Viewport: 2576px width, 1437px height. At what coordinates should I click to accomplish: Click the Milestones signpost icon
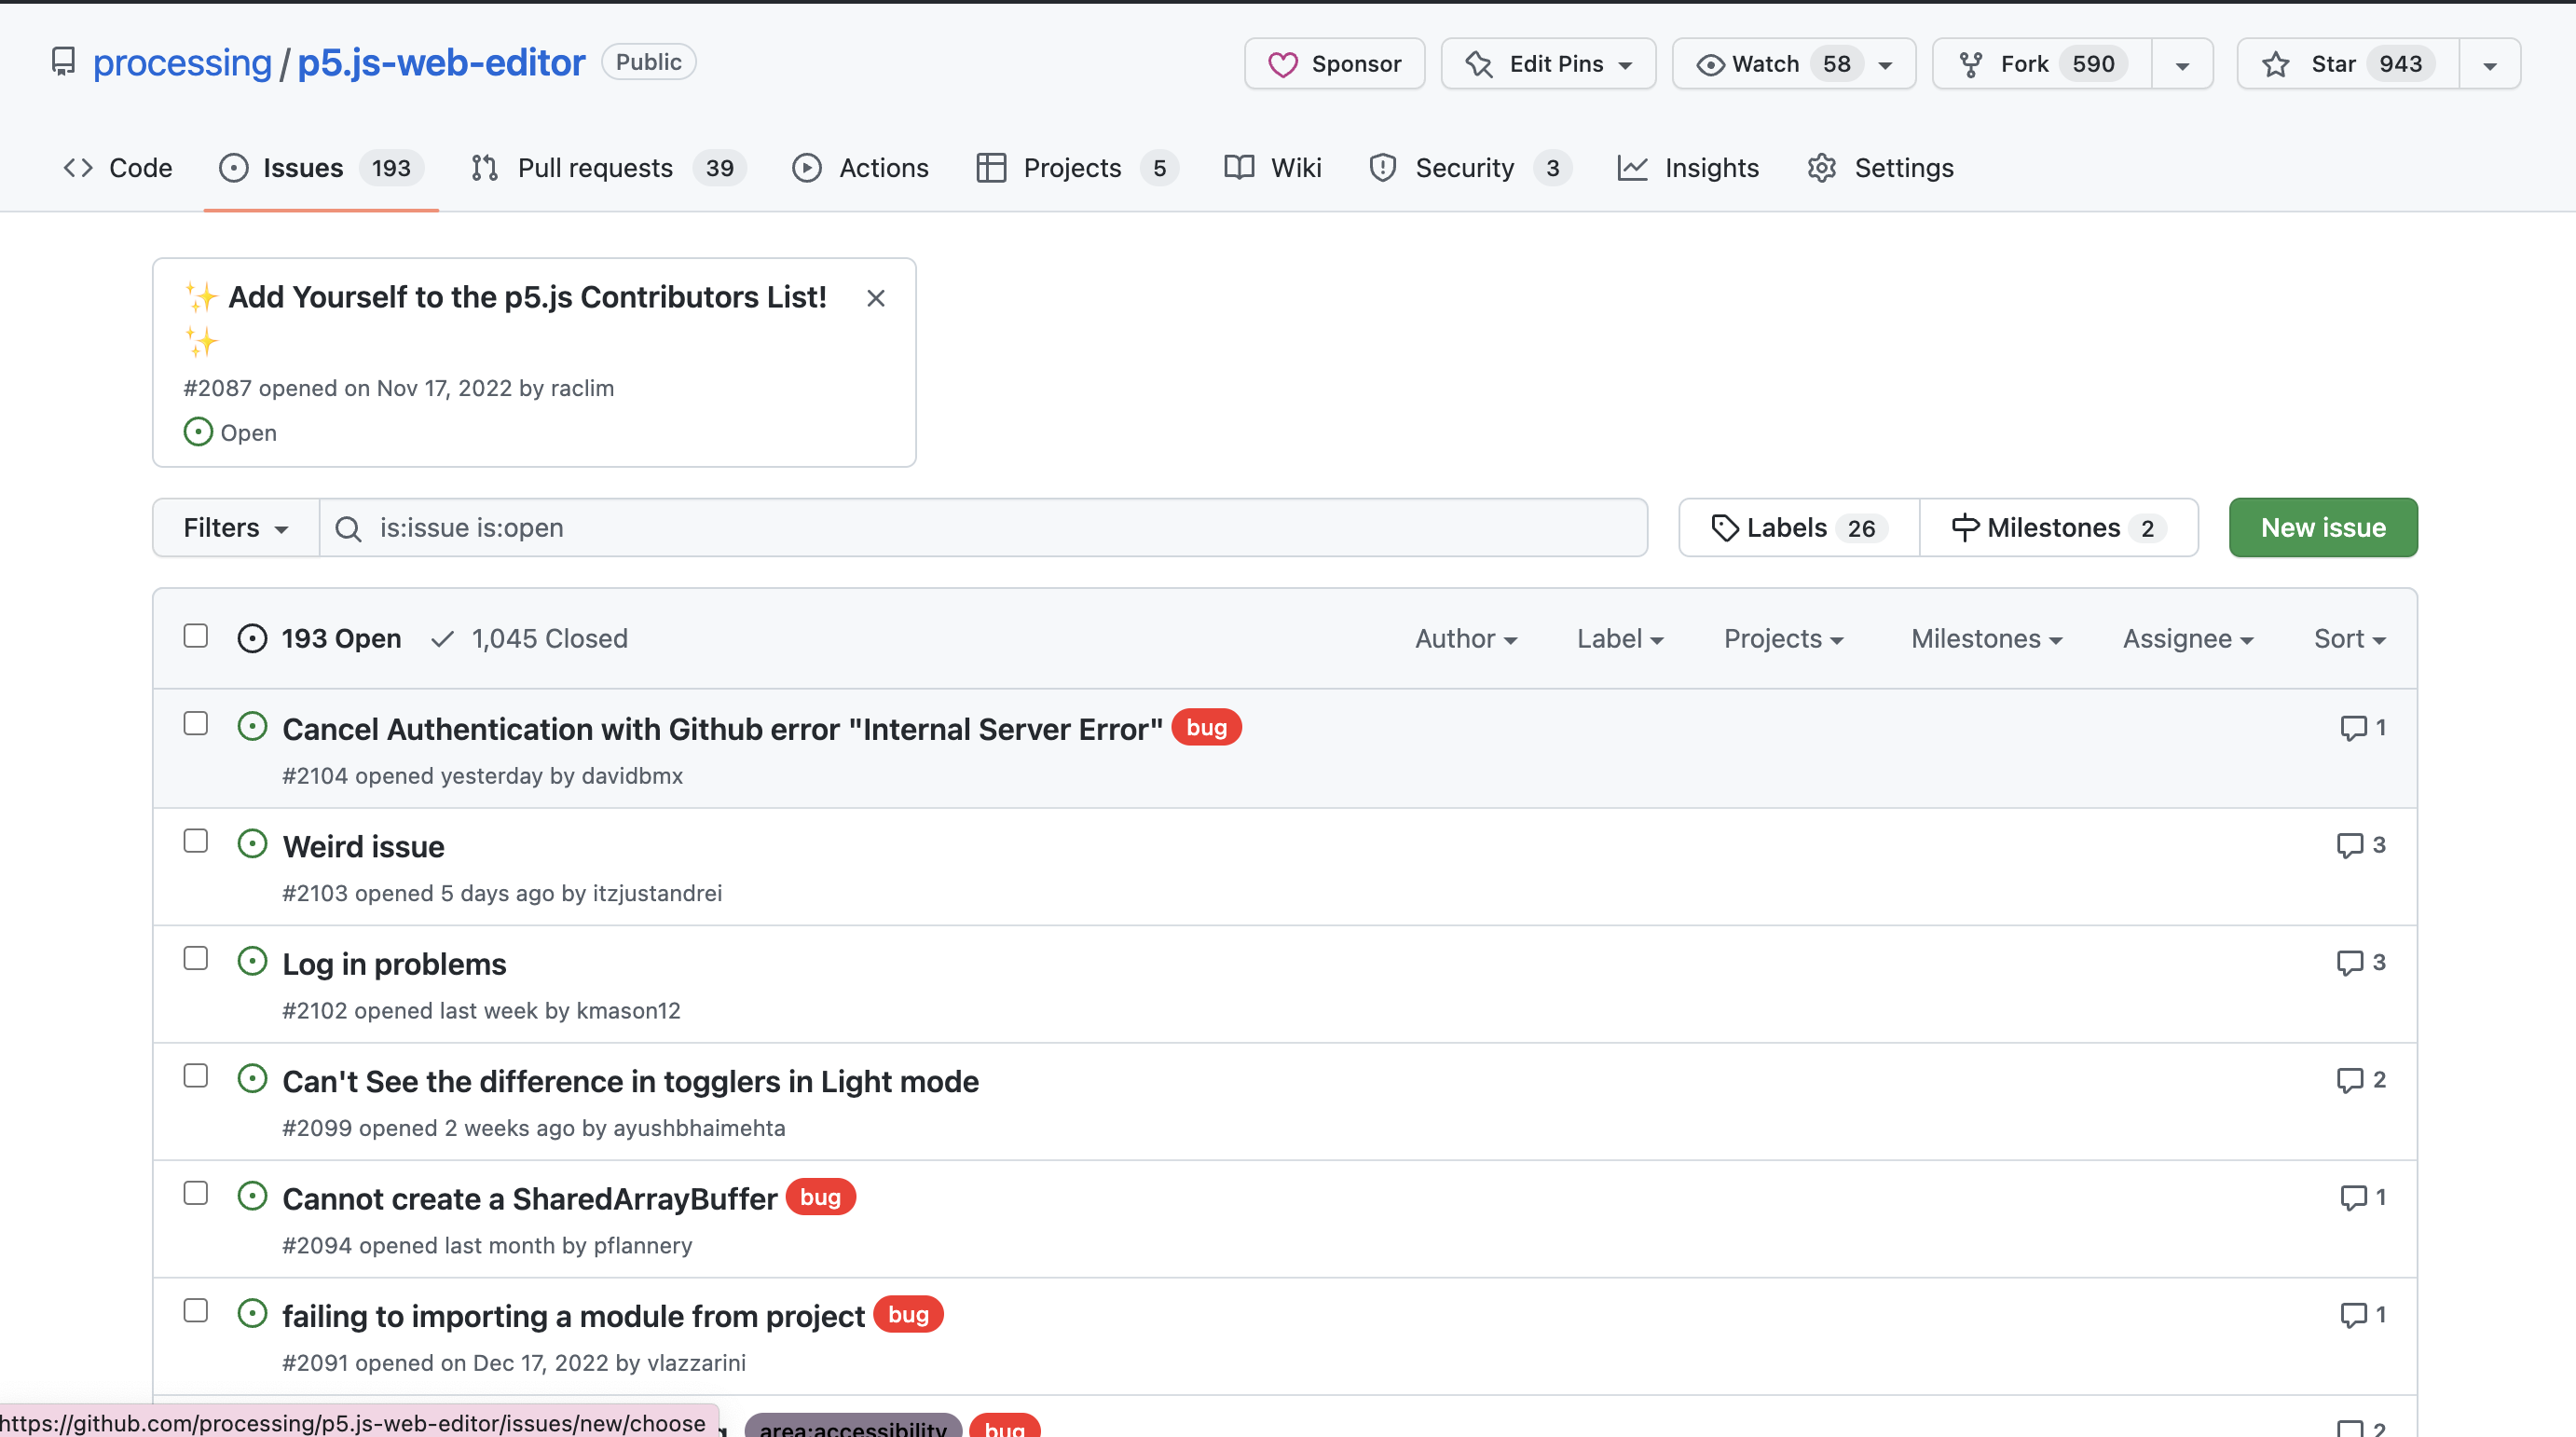tap(1965, 528)
